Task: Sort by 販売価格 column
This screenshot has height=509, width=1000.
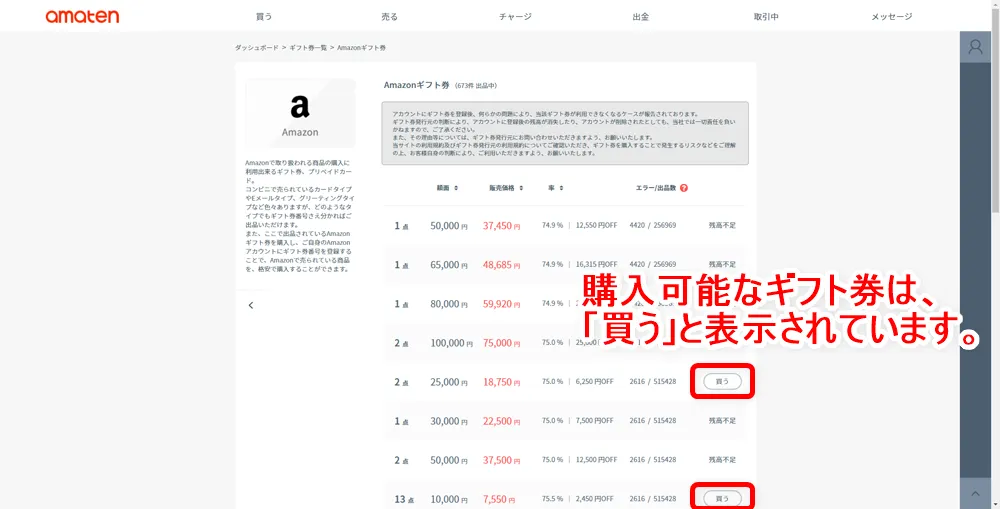Action: point(506,188)
